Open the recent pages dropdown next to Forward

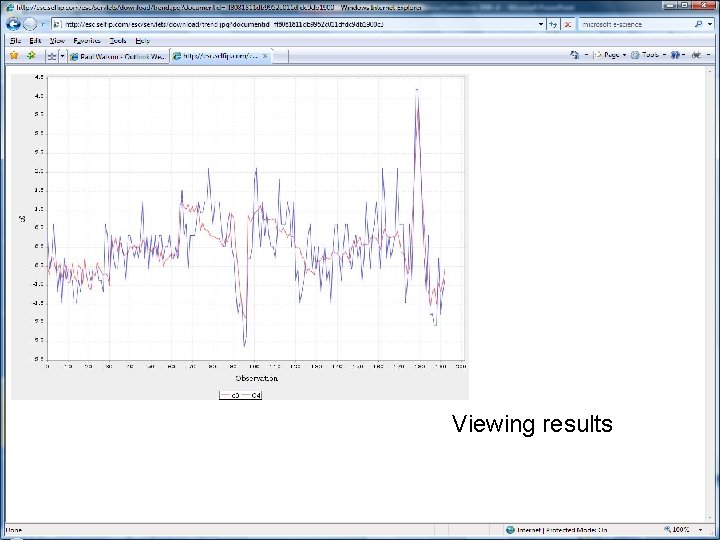[x=43, y=24]
